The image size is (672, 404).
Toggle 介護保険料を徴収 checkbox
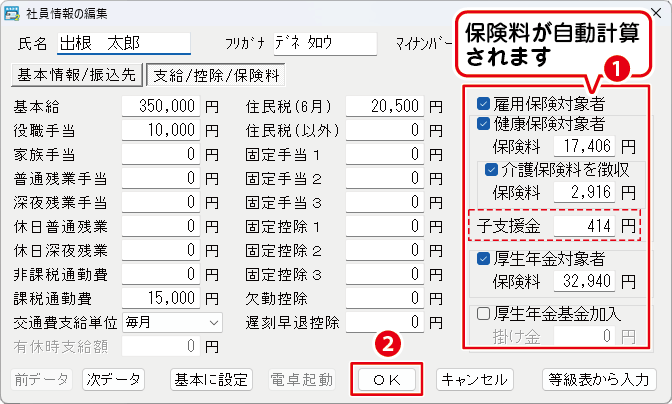[492, 169]
